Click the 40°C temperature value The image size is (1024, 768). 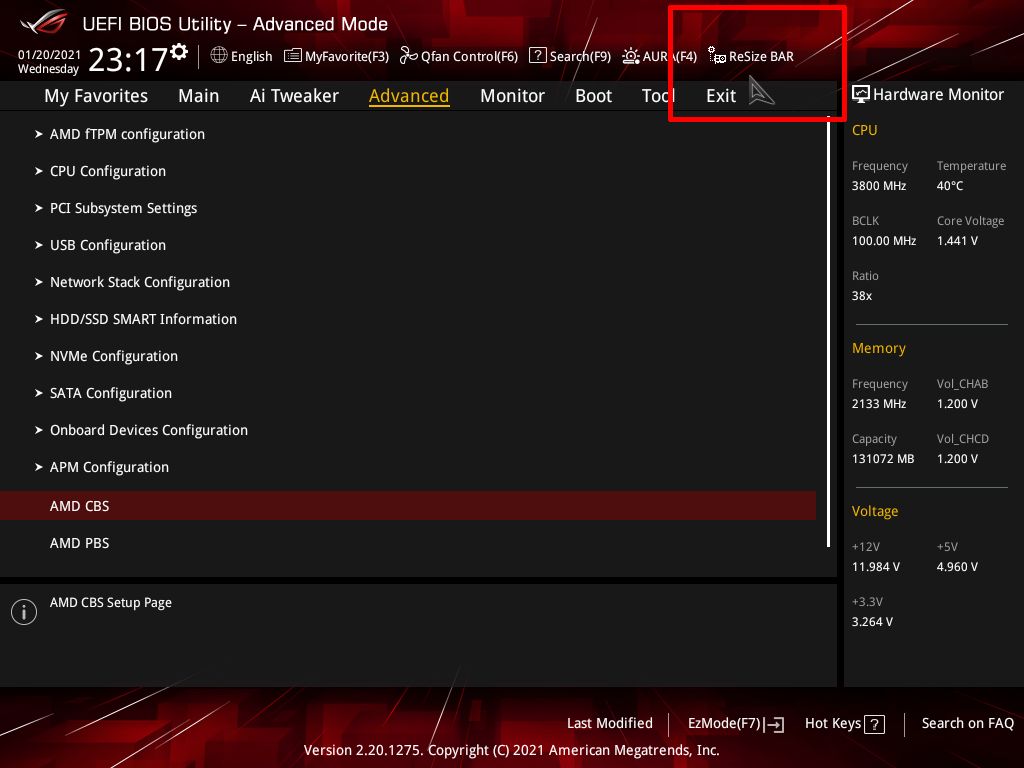(950, 186)
